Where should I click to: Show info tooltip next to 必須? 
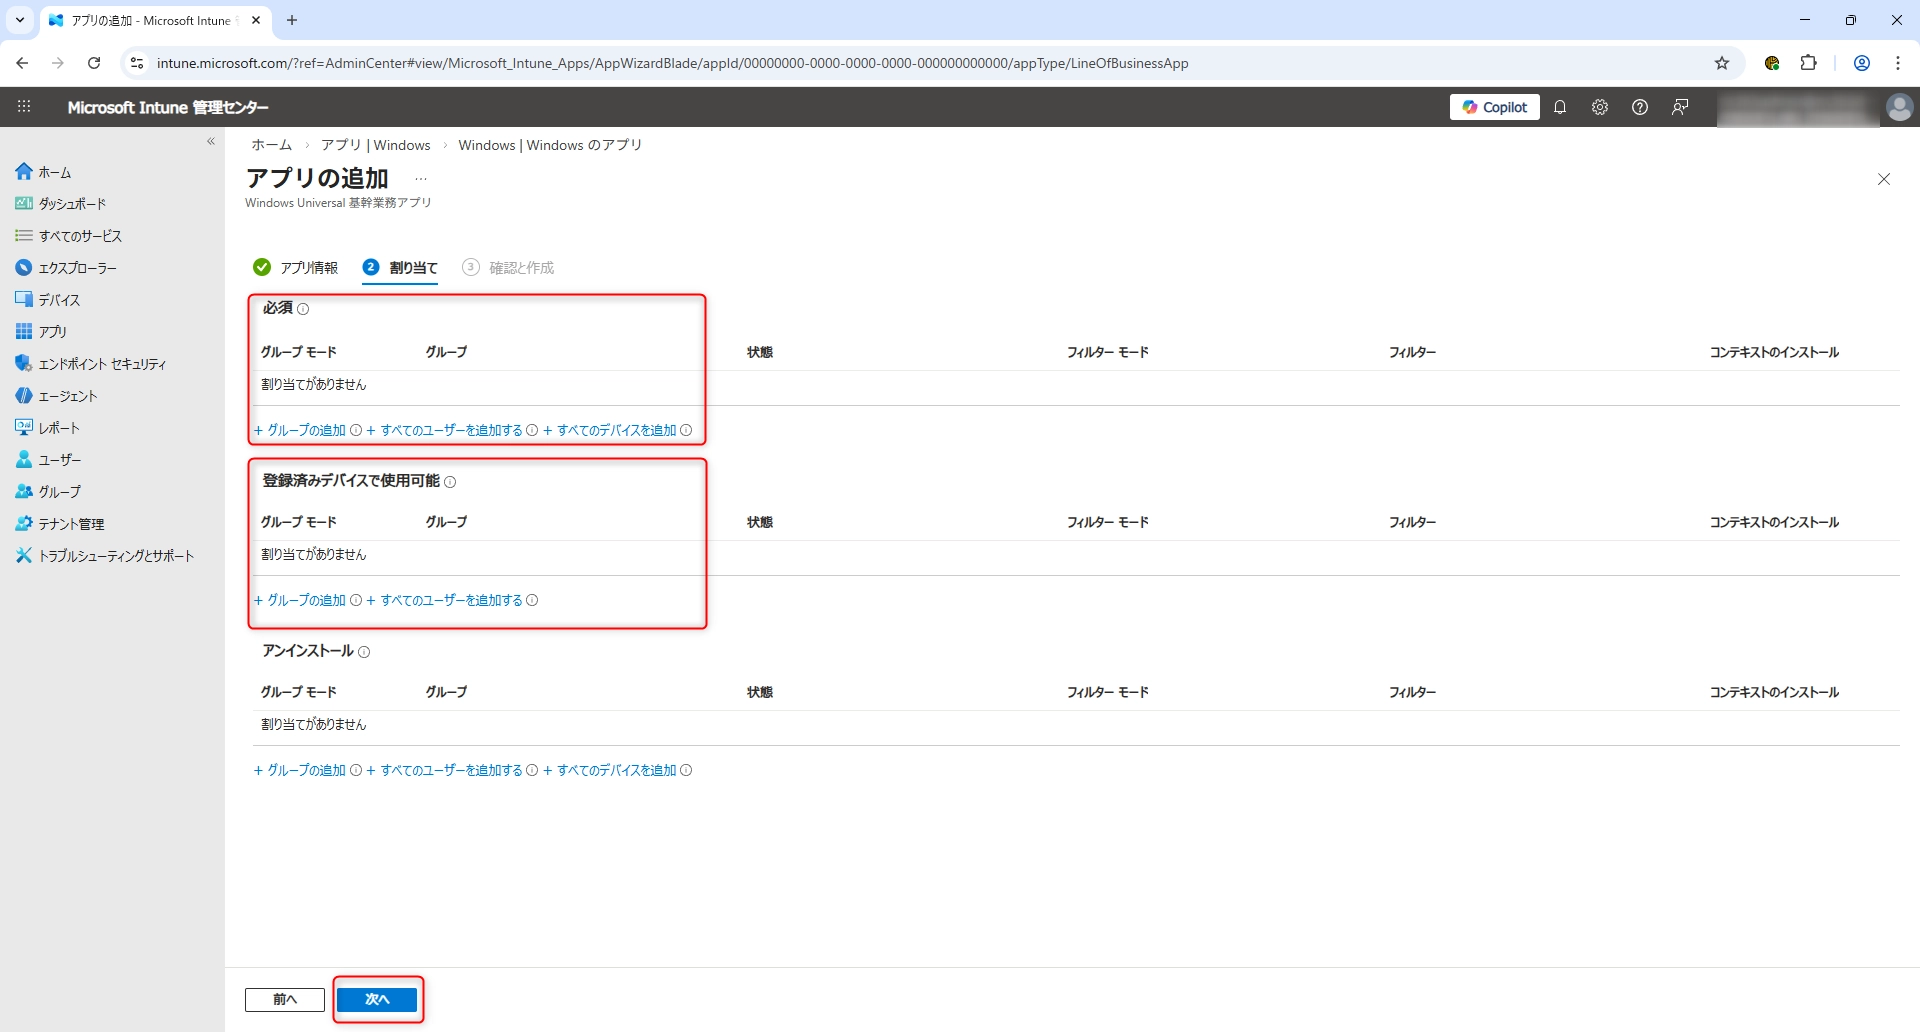[x=303, y=309]
